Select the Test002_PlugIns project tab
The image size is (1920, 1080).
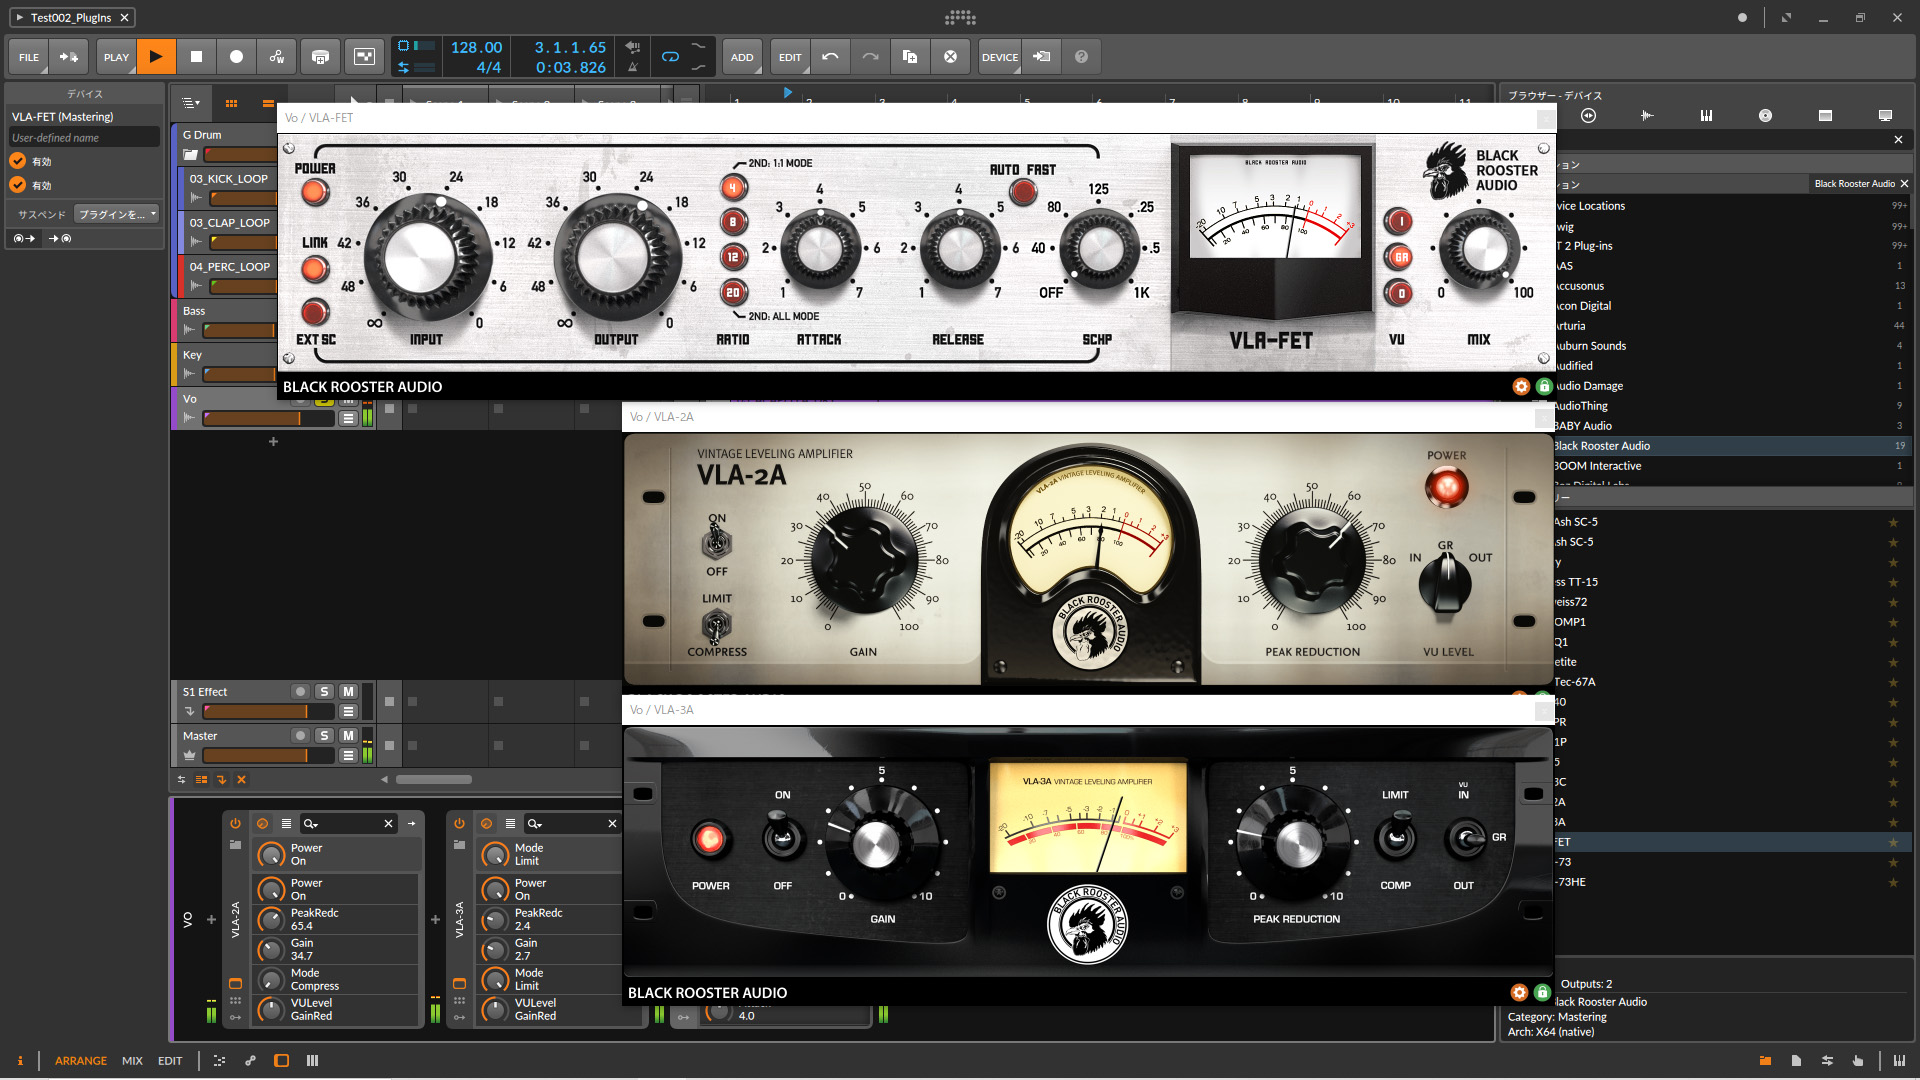pyautogui.click(x=72, y=17)
